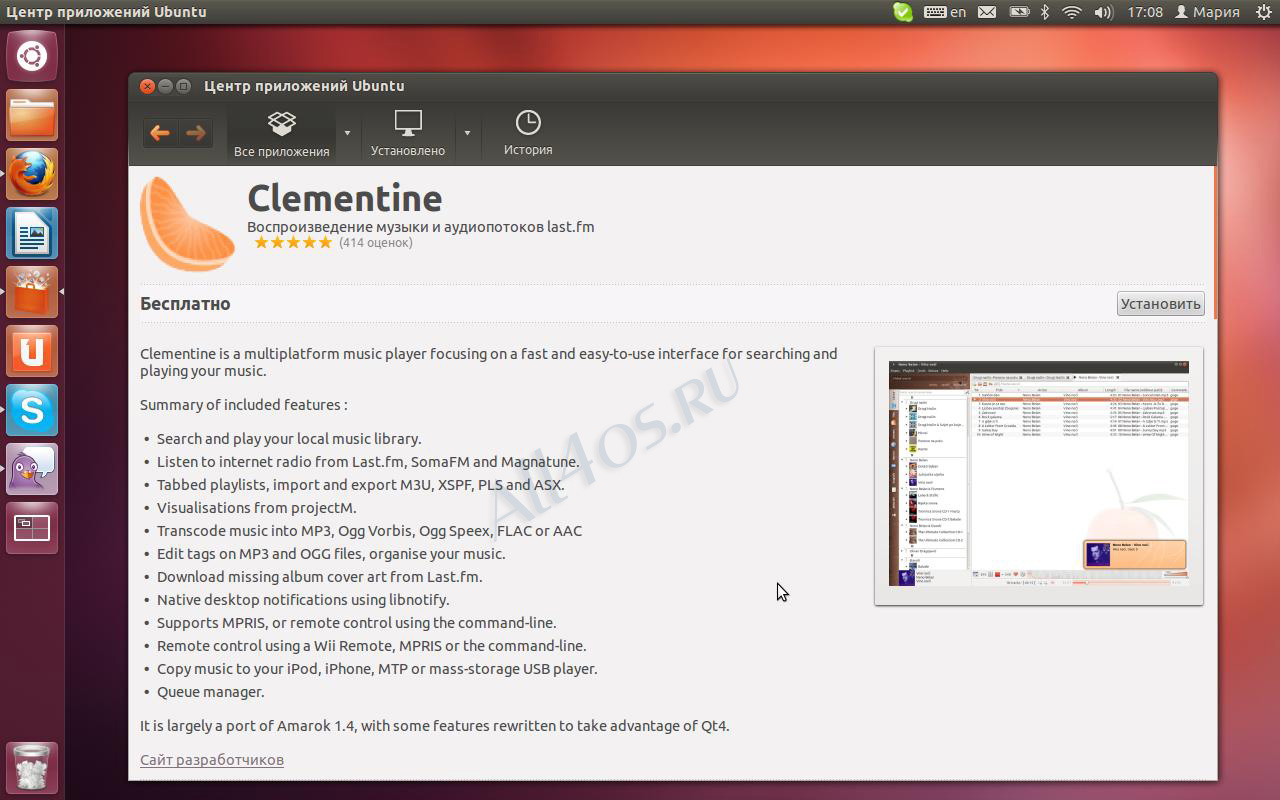The image size is (1280, 800).
Task: Click the line 'Visualisations from projectM.'
Action: pos(257,508)
